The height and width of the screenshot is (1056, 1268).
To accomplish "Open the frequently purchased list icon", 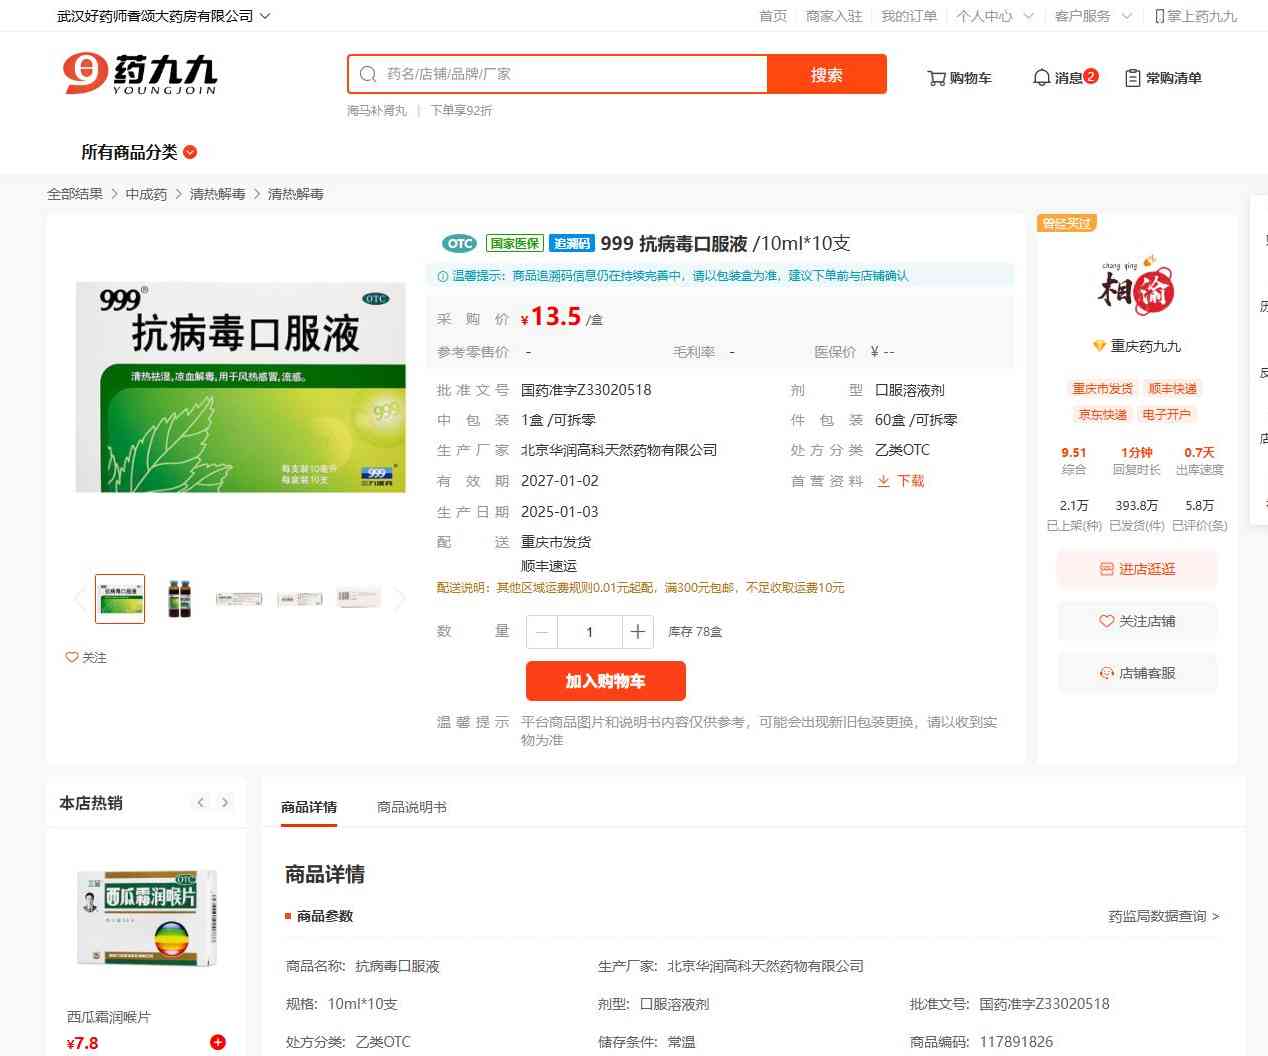I will coord(1133,78).
